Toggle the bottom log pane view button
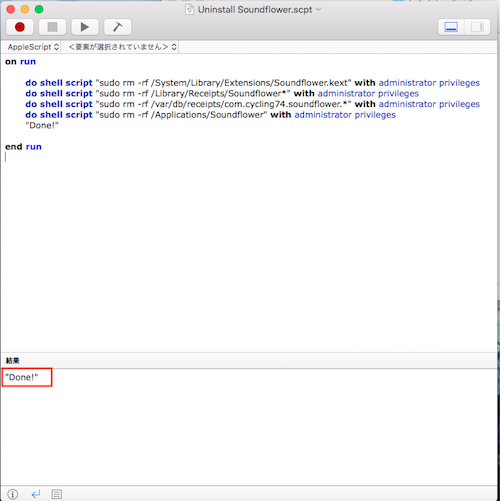 pos(451,27)
